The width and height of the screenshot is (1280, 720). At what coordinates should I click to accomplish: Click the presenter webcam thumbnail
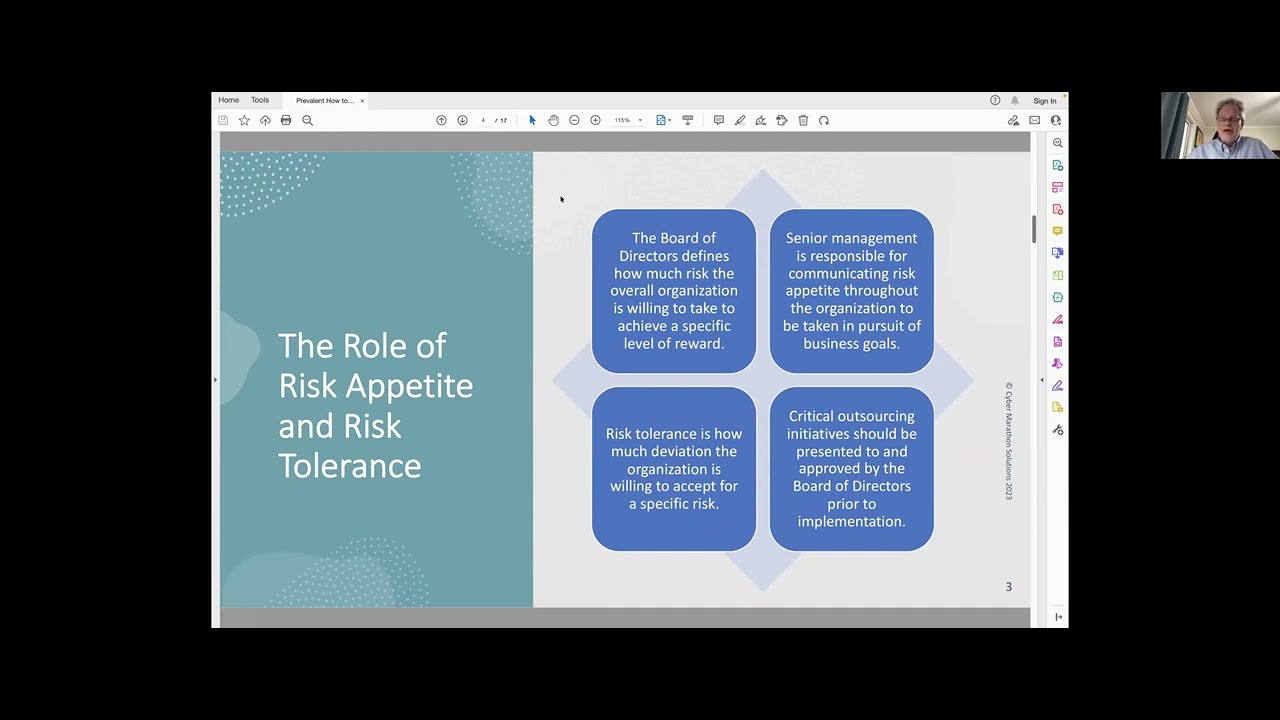click(x=1220, y=126)
